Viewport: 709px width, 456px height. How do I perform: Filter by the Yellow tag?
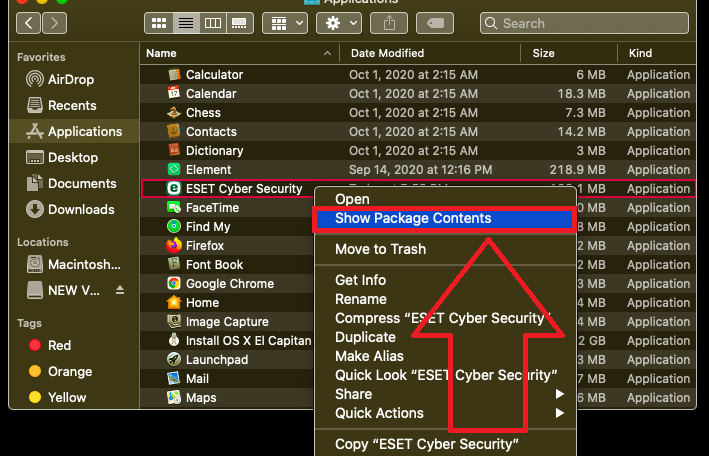(57, 397)
